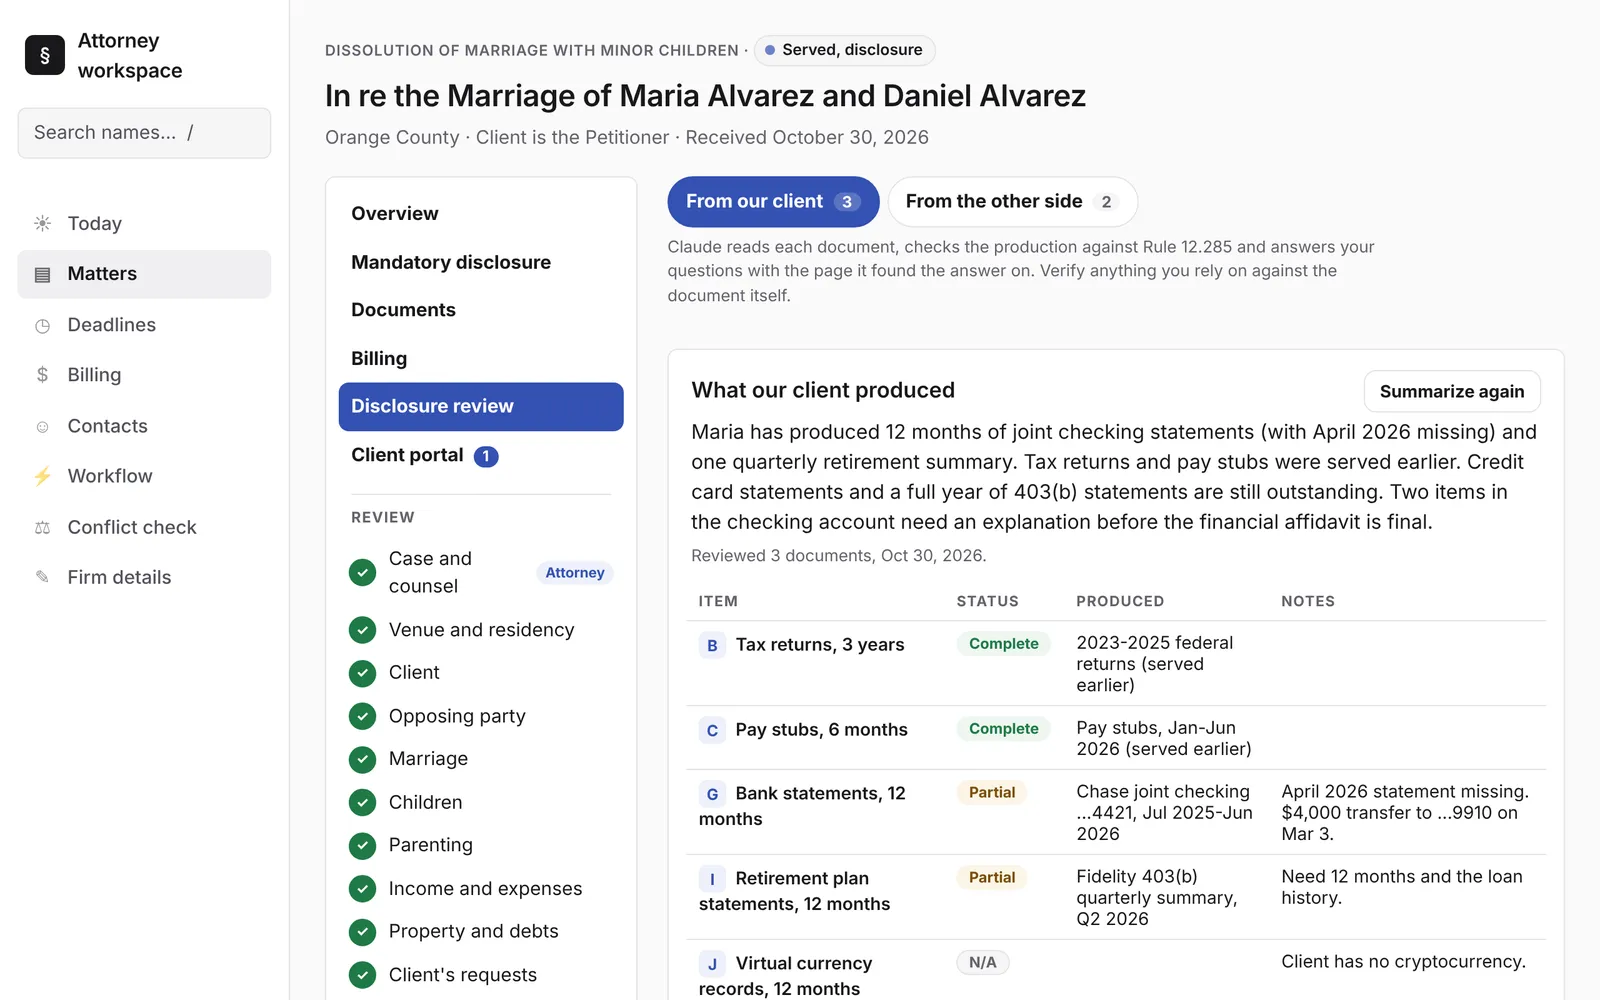1600x1000 pixels.
Task: Click the green check beside Opposing party
Action: 362,716
